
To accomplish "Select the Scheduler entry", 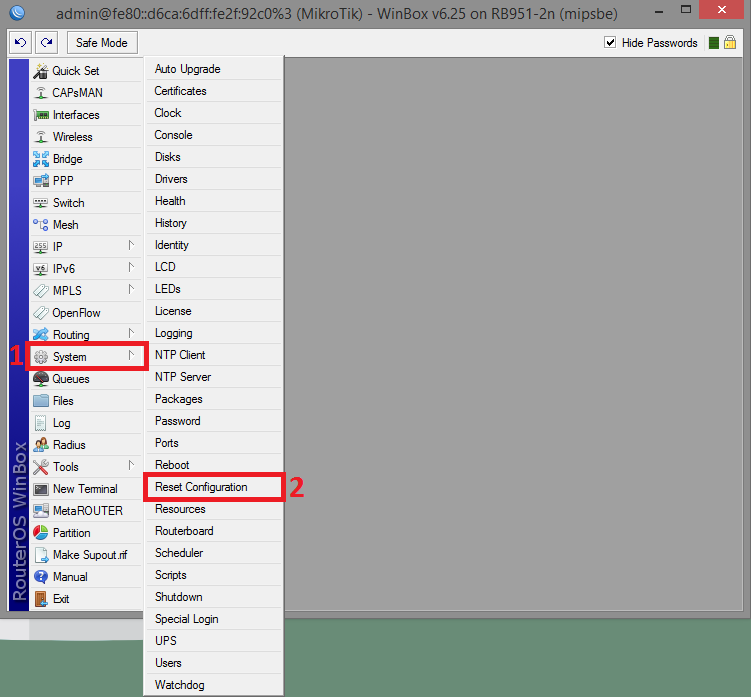I will coord(214,553).
